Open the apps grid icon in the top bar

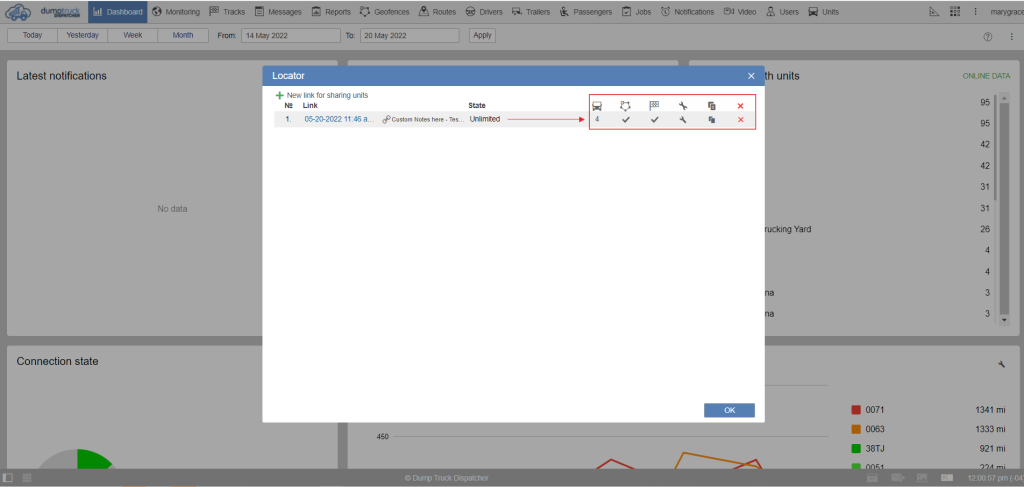pyautogui.click(x=954, y=12)
